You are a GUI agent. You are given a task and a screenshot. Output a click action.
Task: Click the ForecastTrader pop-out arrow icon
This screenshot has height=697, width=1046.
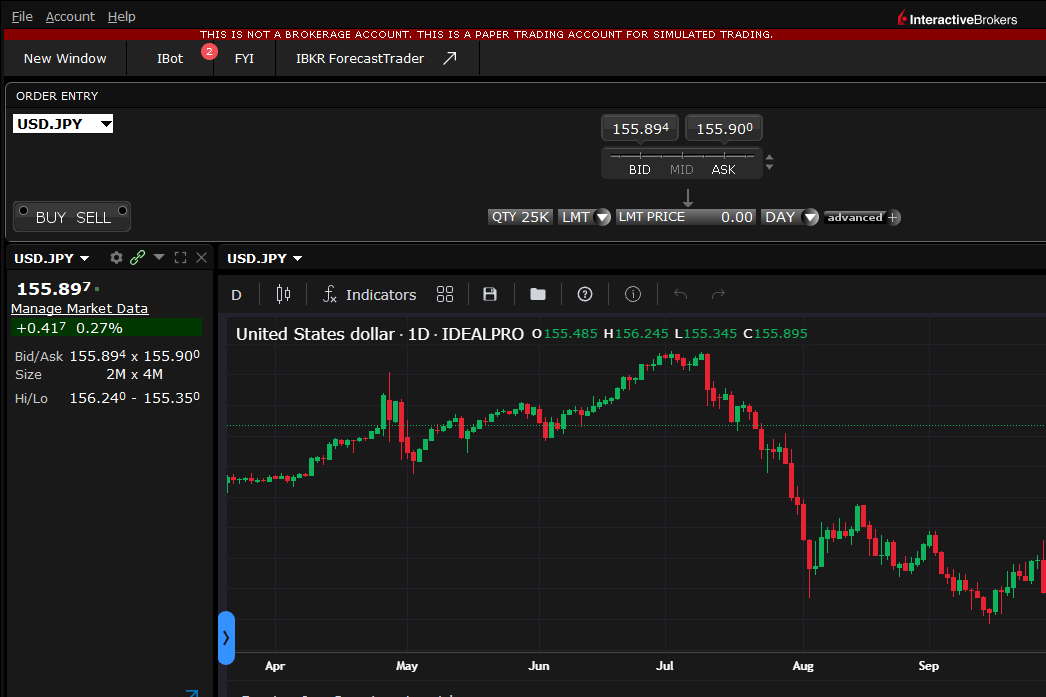450,58
